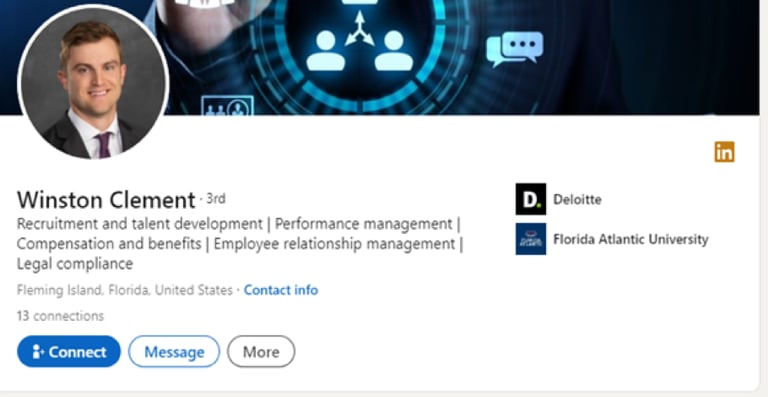The image size is (768, 397).
Task: Click the small group icon at banner bottom
Action: click(227, 106)
